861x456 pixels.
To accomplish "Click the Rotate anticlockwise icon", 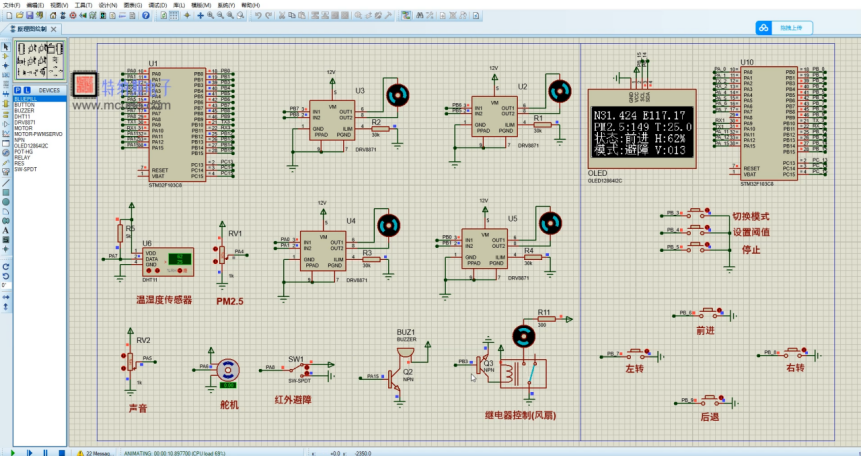I will [x=6, y=276].
